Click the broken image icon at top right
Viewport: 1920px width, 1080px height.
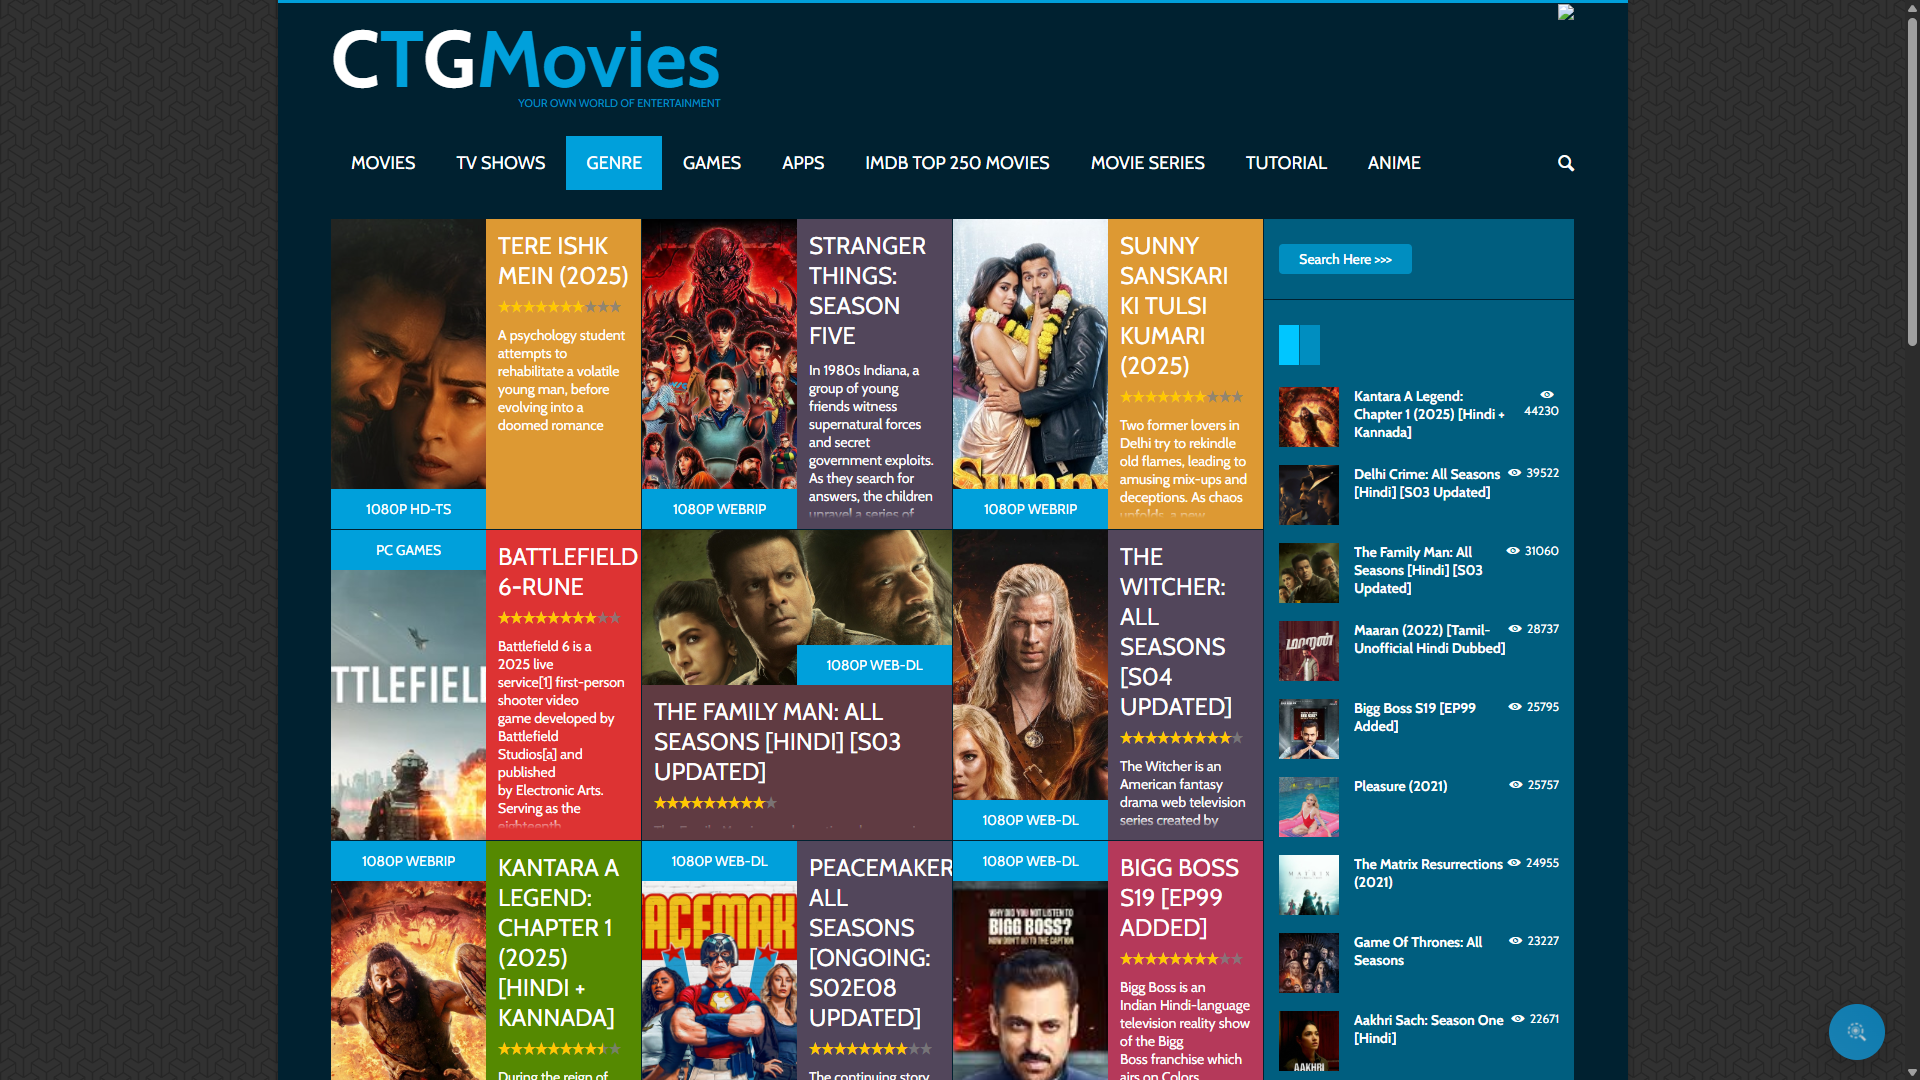[x=1567, y=12]
